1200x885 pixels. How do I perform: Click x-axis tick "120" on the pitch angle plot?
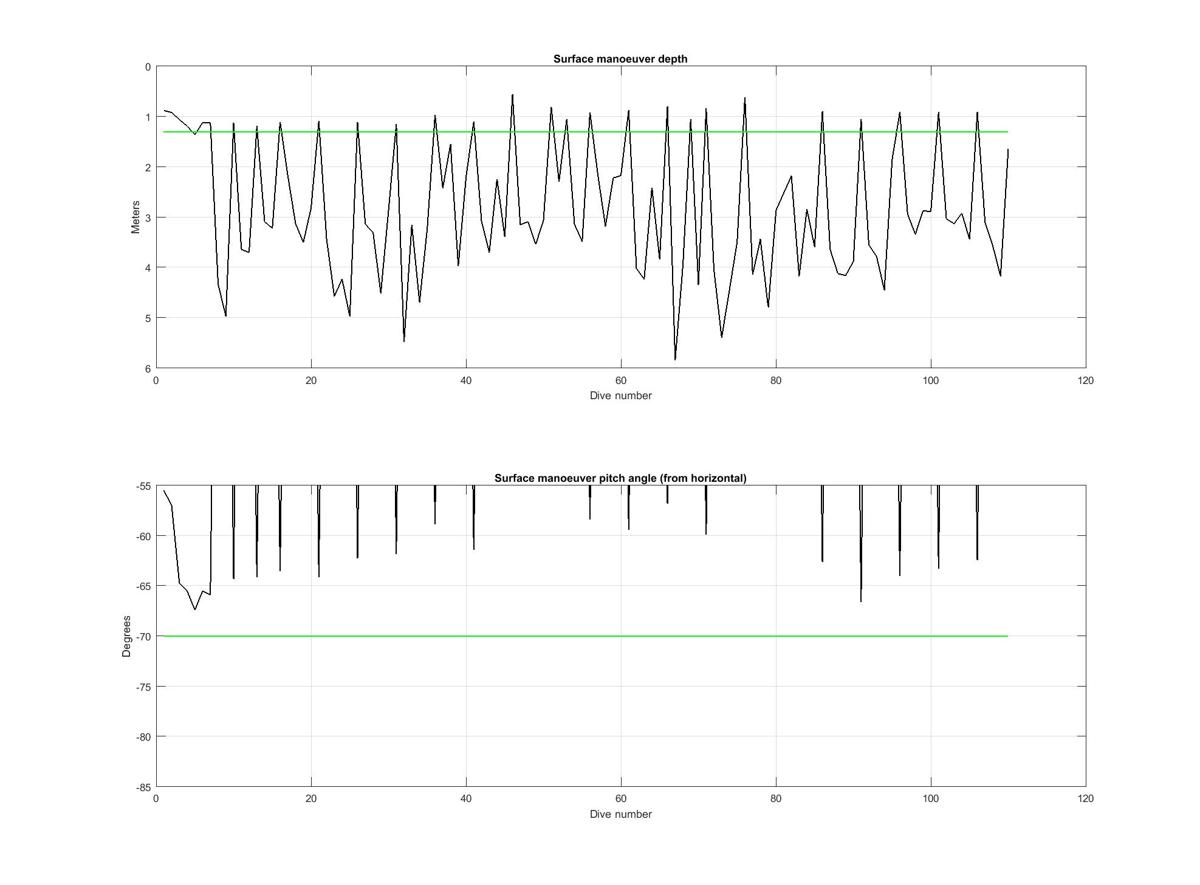1086,799
